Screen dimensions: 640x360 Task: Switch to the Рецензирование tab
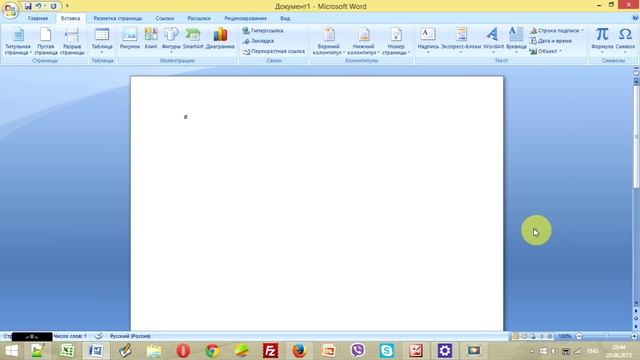245,18
